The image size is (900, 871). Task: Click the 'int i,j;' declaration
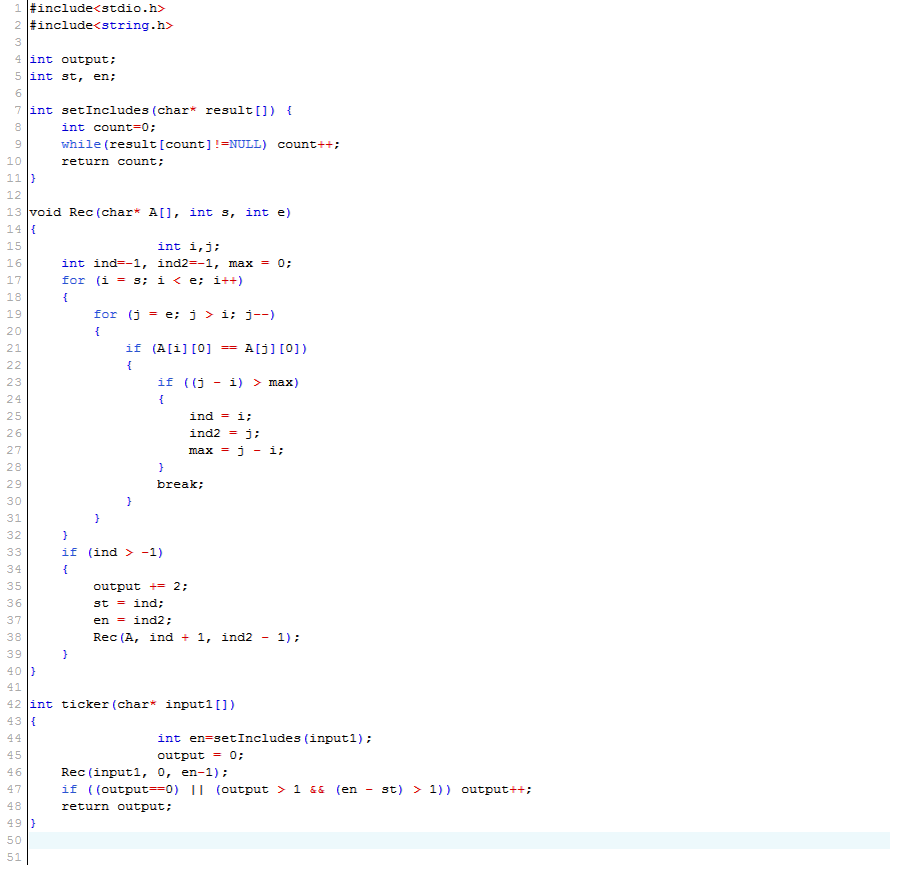tap(188, 246)
